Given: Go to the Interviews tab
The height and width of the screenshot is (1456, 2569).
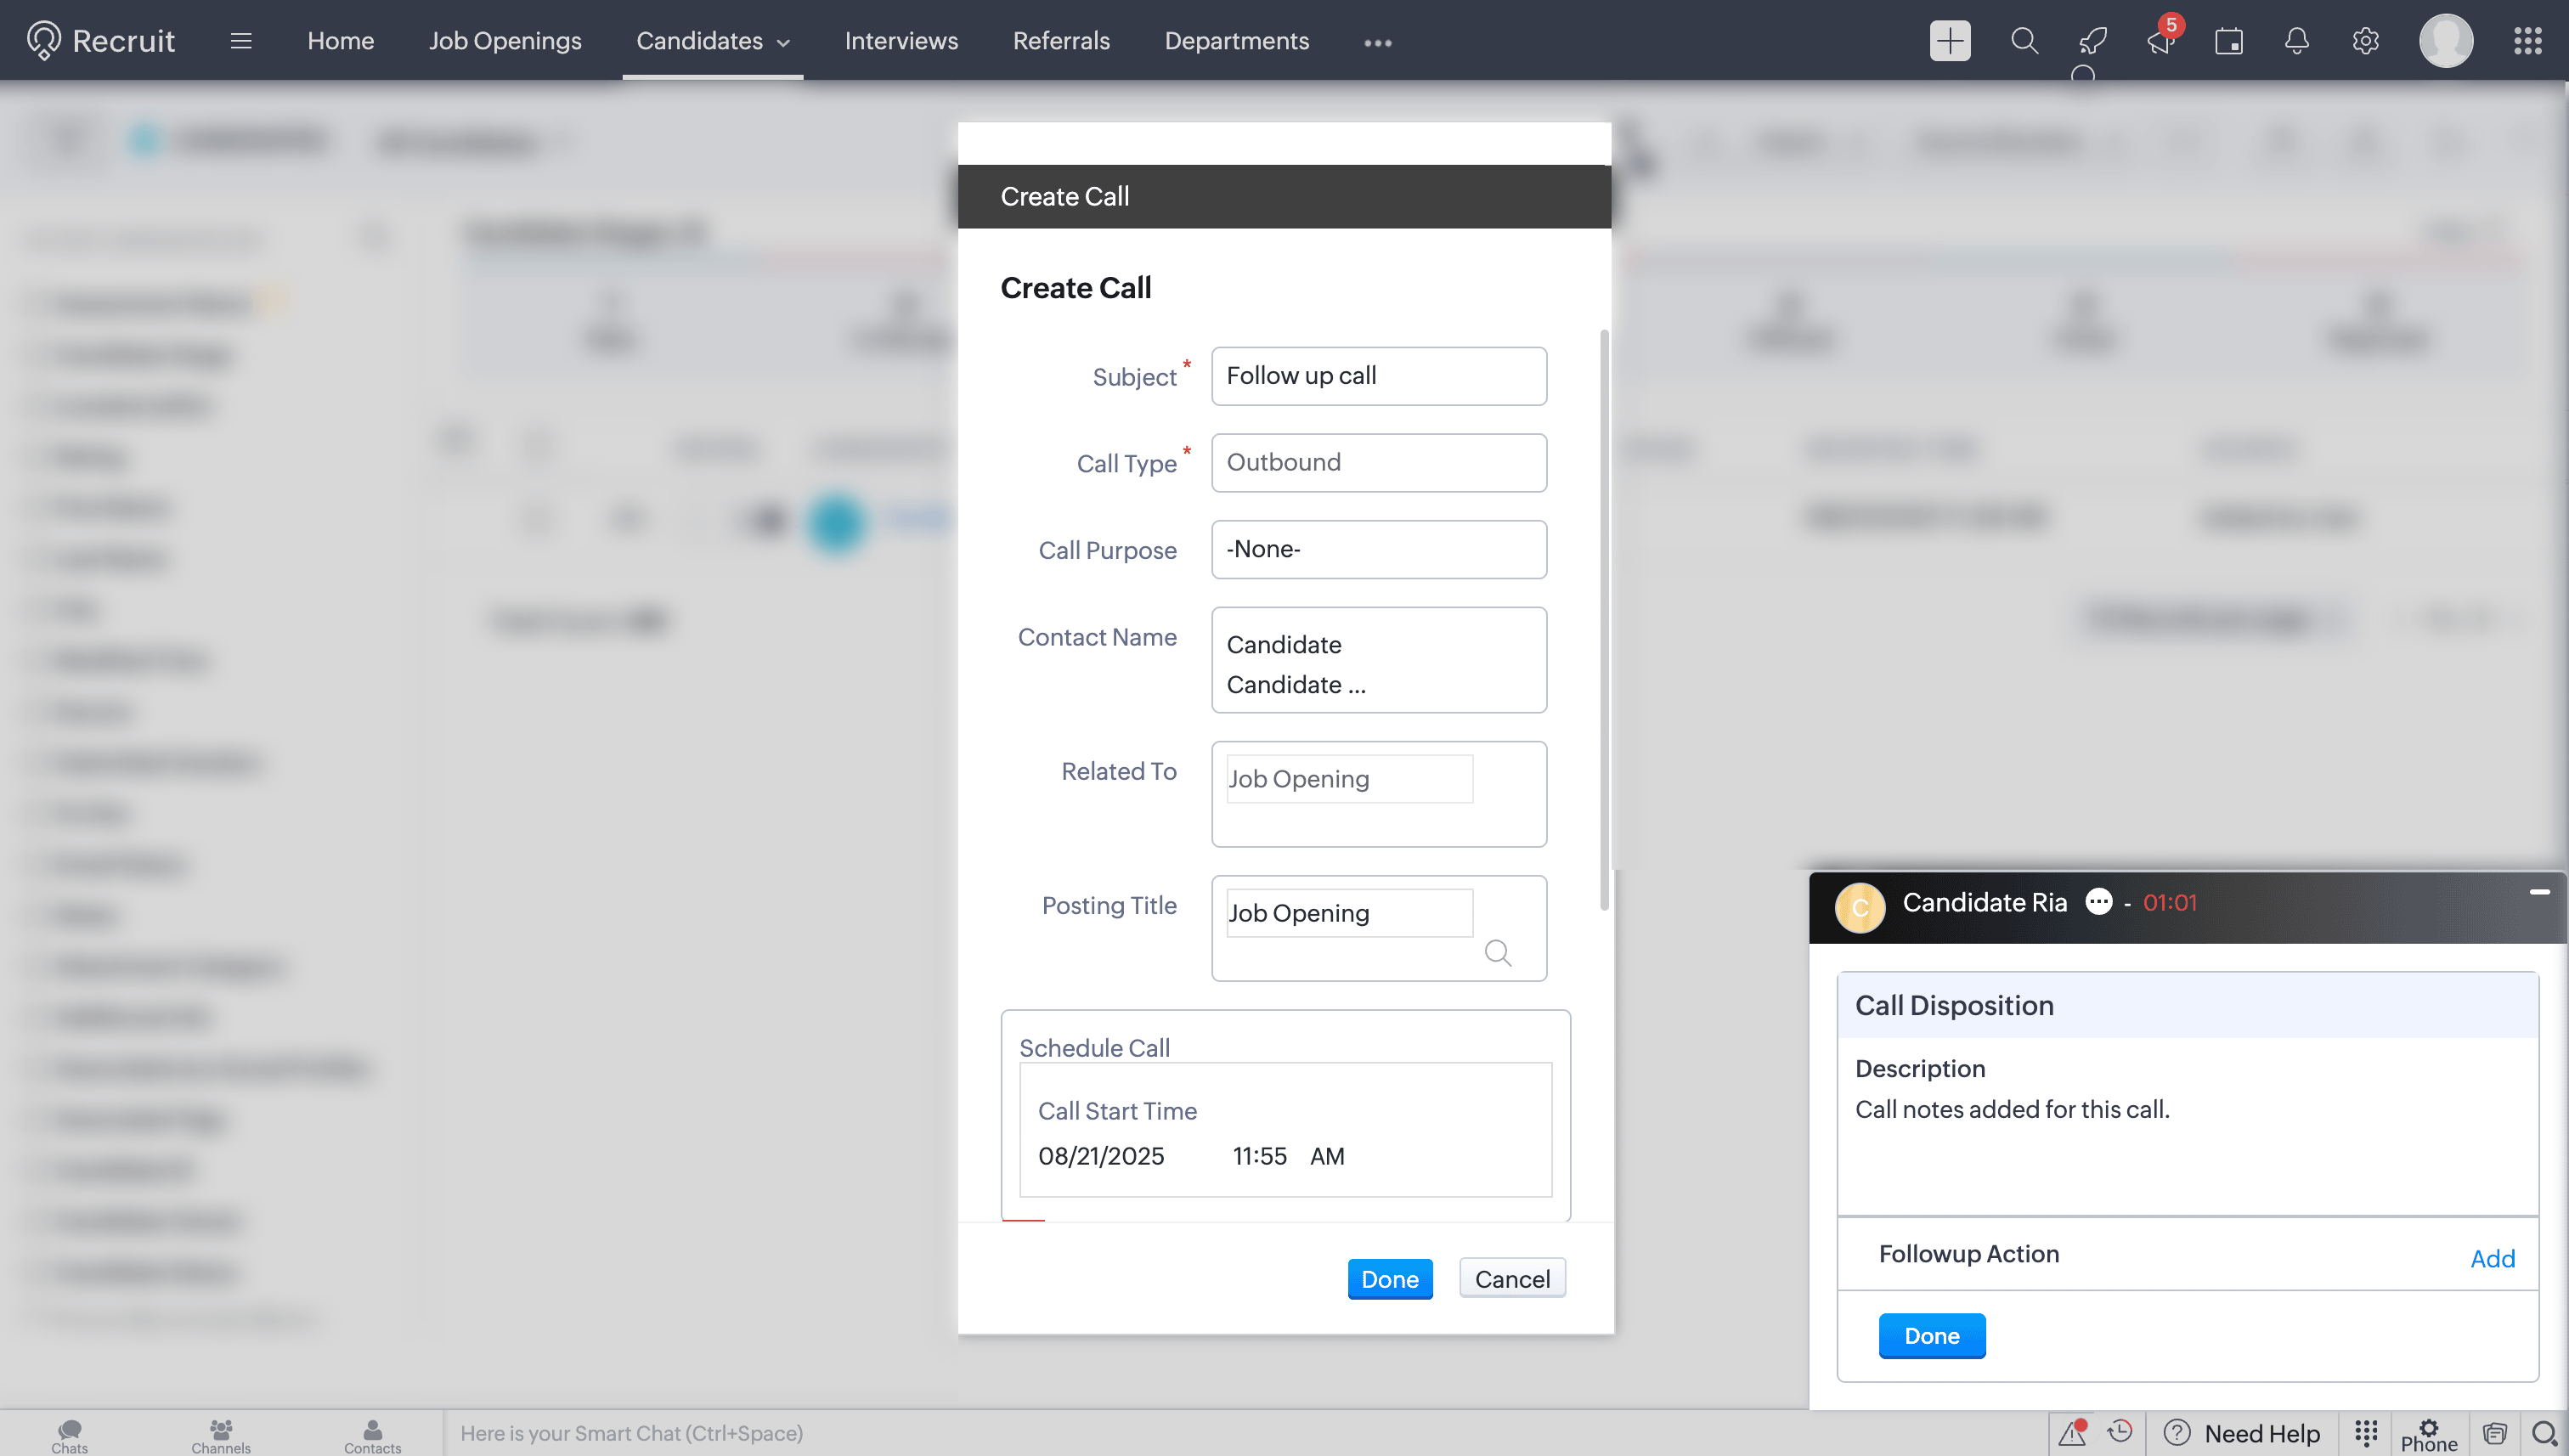Looking at the screenshot, I should tap(900, 41).
